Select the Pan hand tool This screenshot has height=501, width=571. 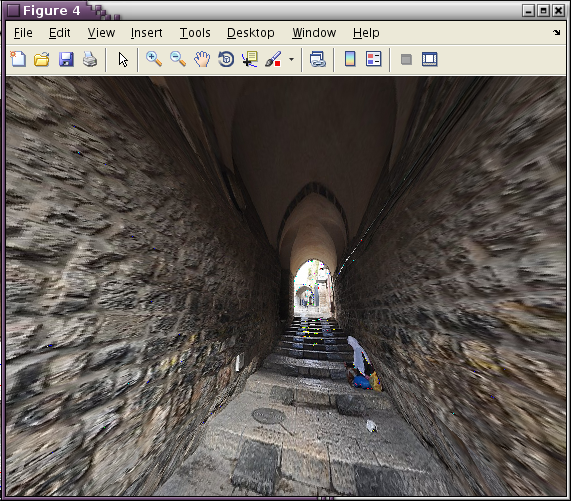tap(202, 59)
